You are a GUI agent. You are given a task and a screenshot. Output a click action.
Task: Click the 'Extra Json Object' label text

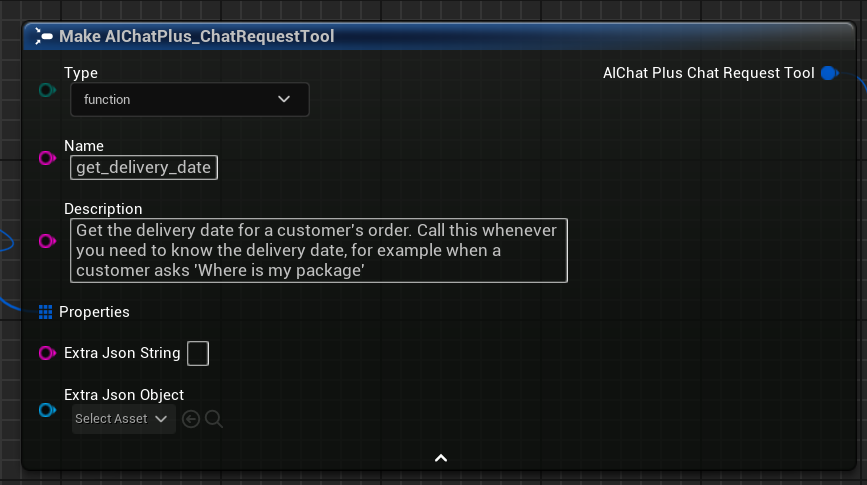tap(124, 395)
